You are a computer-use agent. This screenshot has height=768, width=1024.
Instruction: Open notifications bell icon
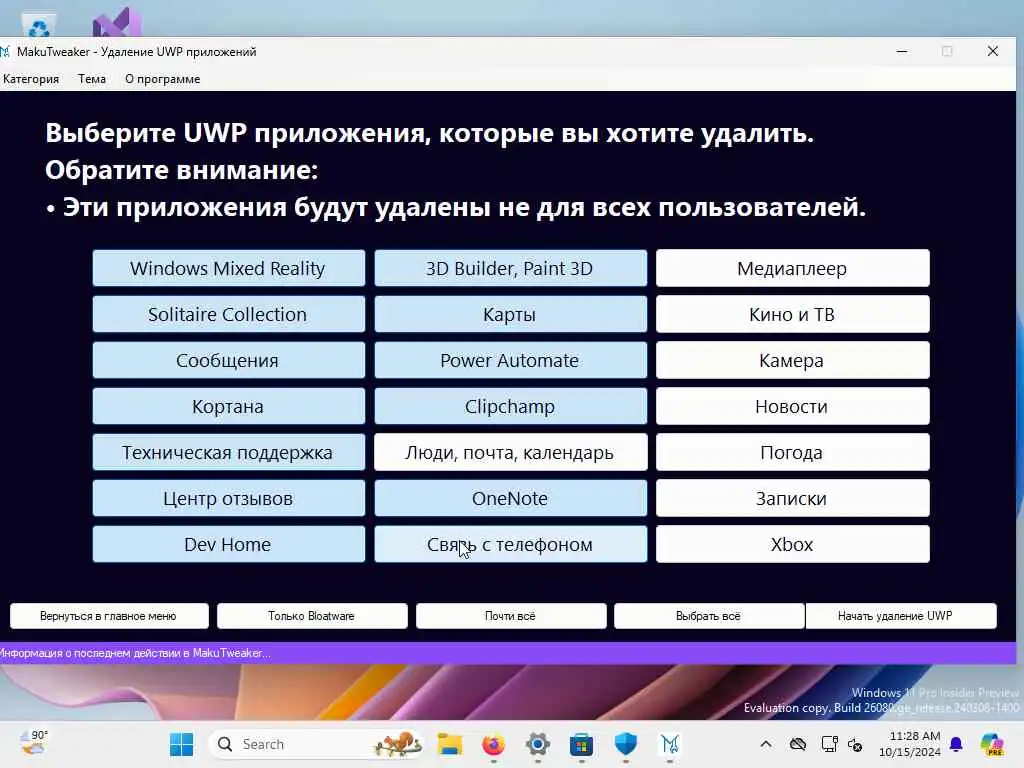(956, 744)
